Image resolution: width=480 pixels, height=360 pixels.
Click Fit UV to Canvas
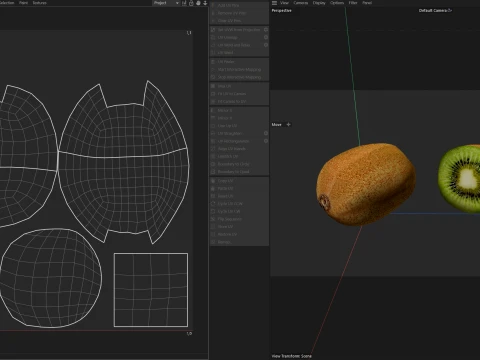(239, 94)
